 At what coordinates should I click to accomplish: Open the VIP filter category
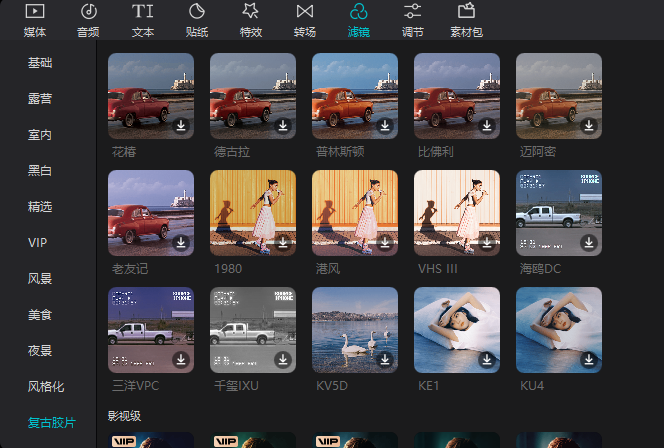(x=38, y=243)
